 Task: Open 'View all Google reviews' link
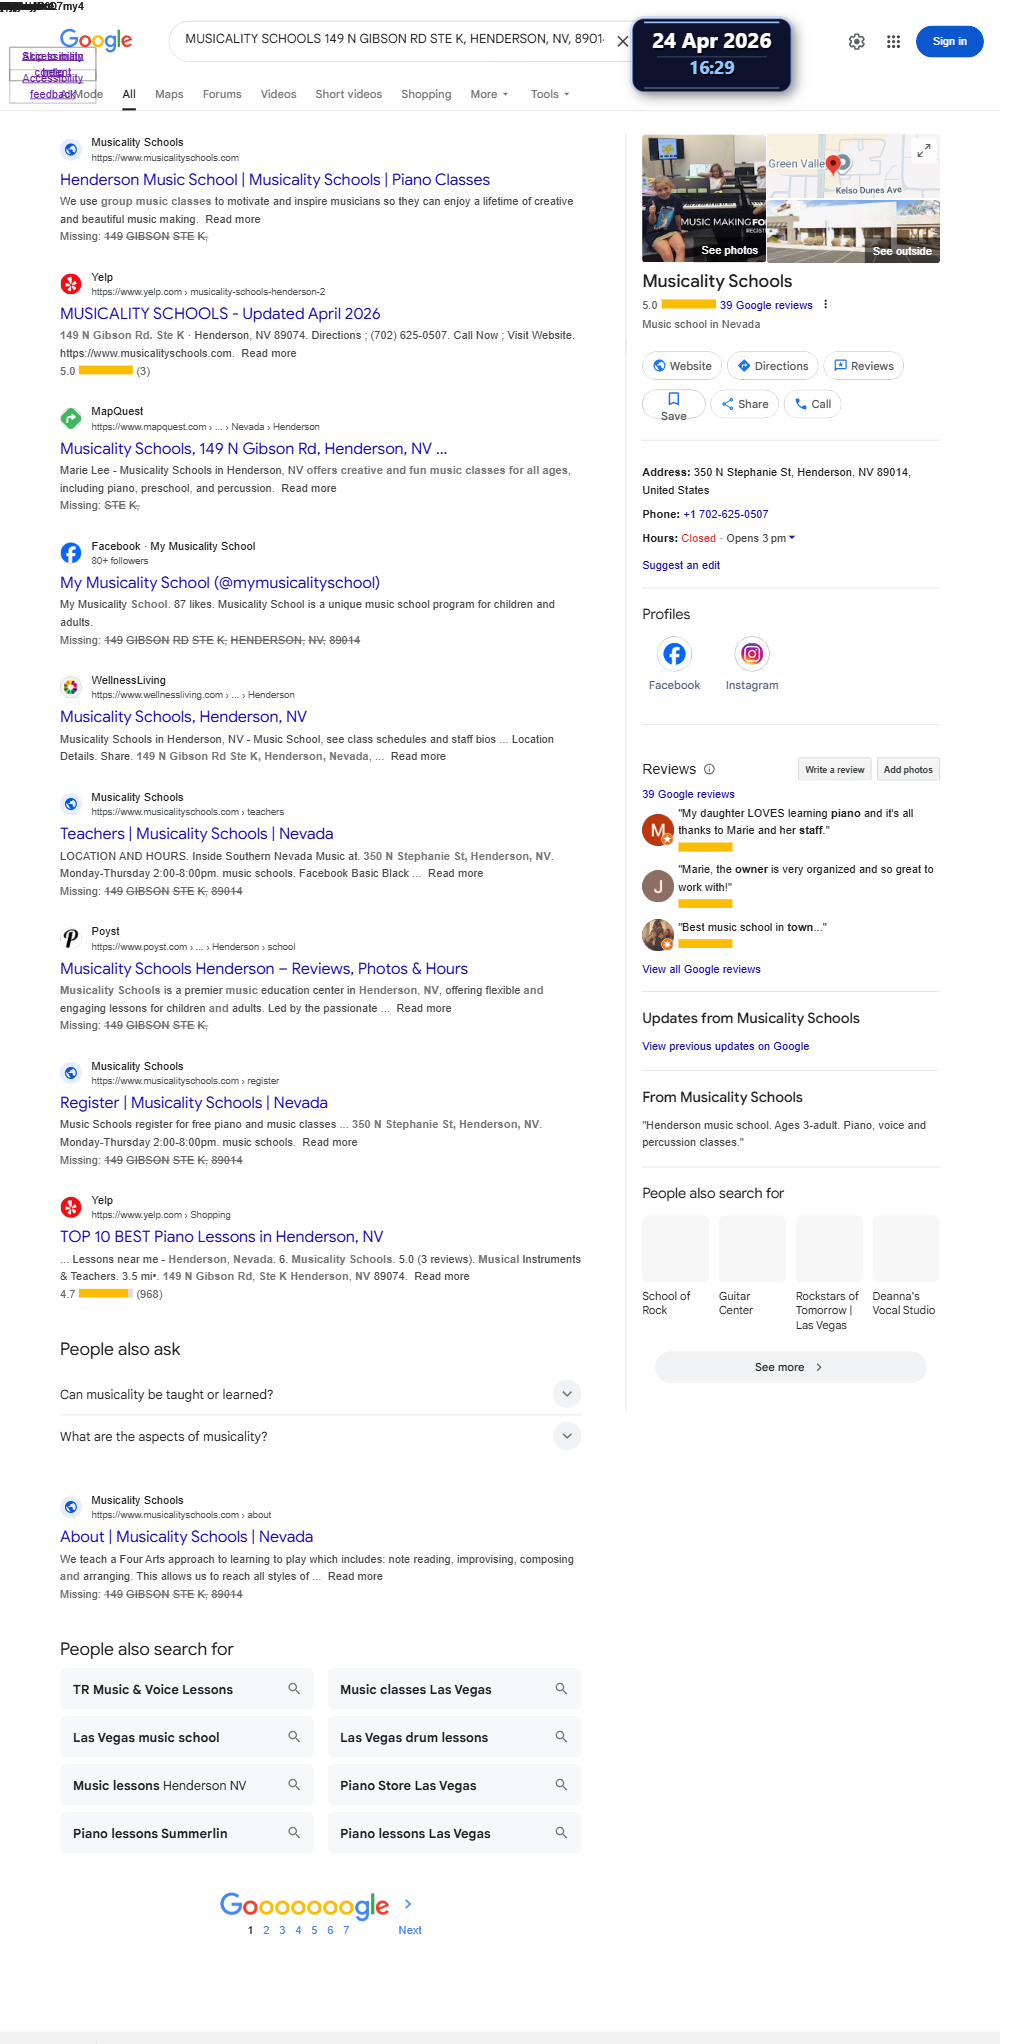pos(701,969)
